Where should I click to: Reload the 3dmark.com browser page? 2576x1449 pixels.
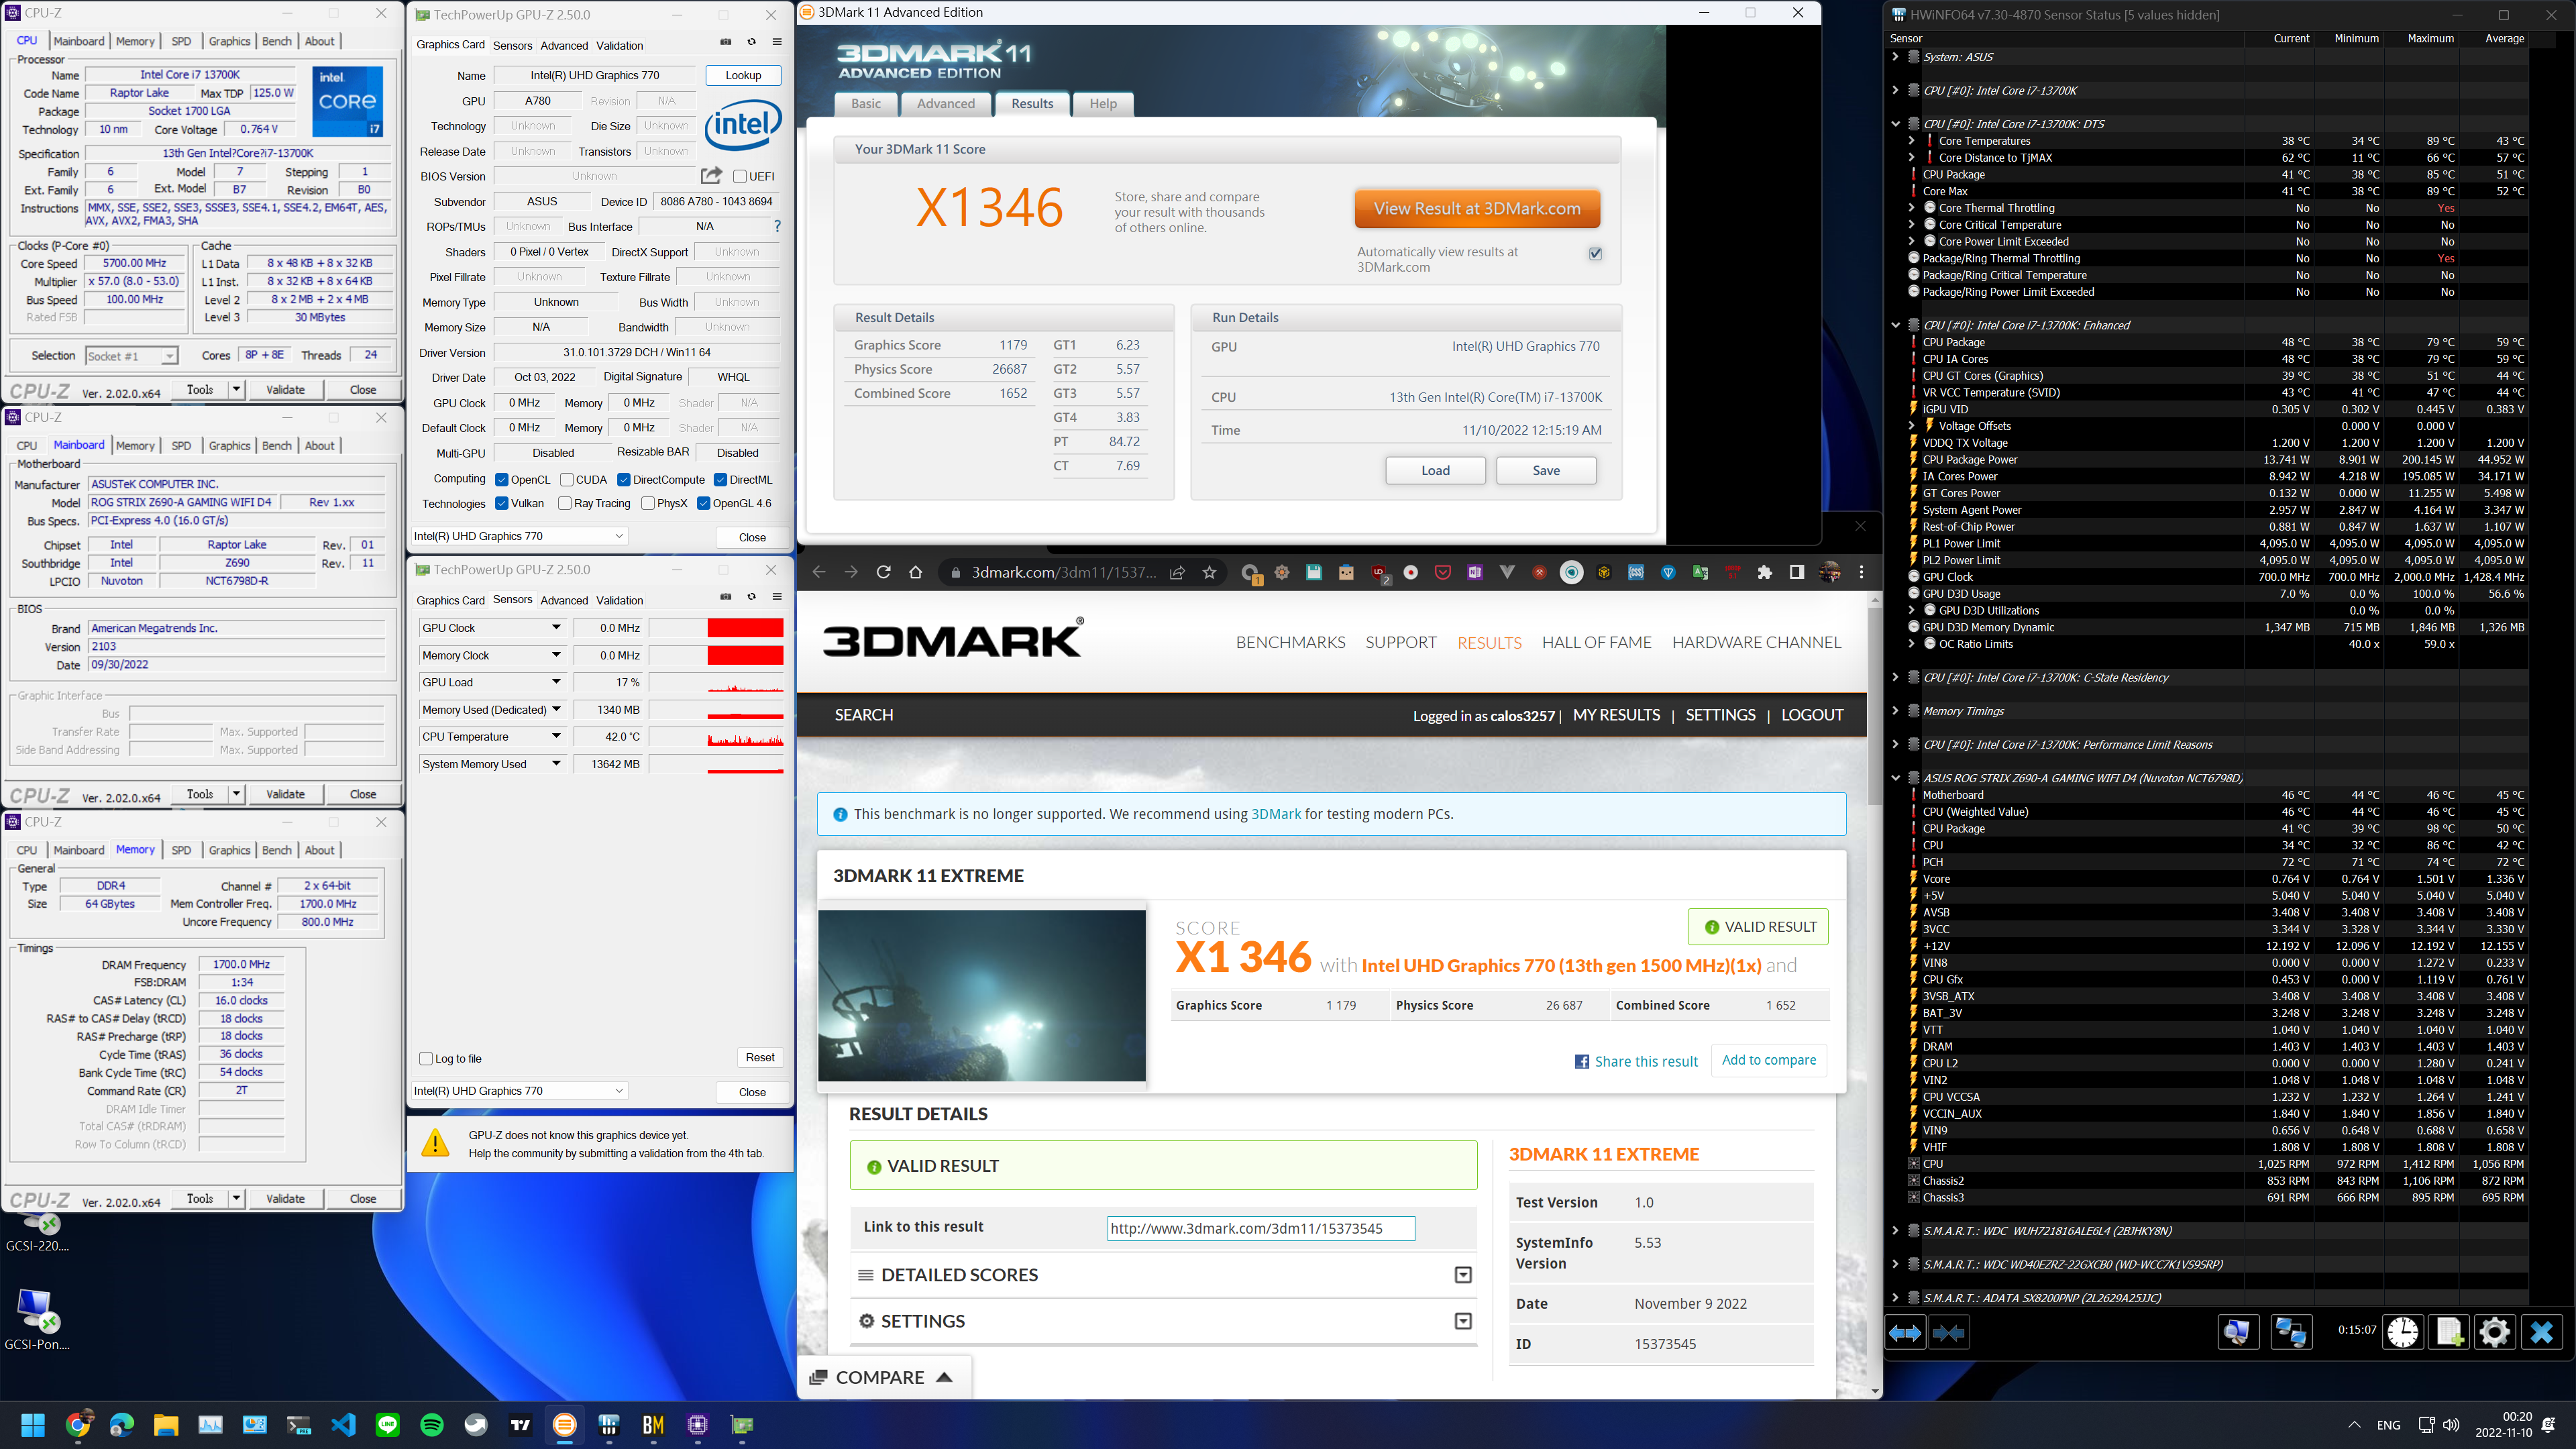(883, 572)
